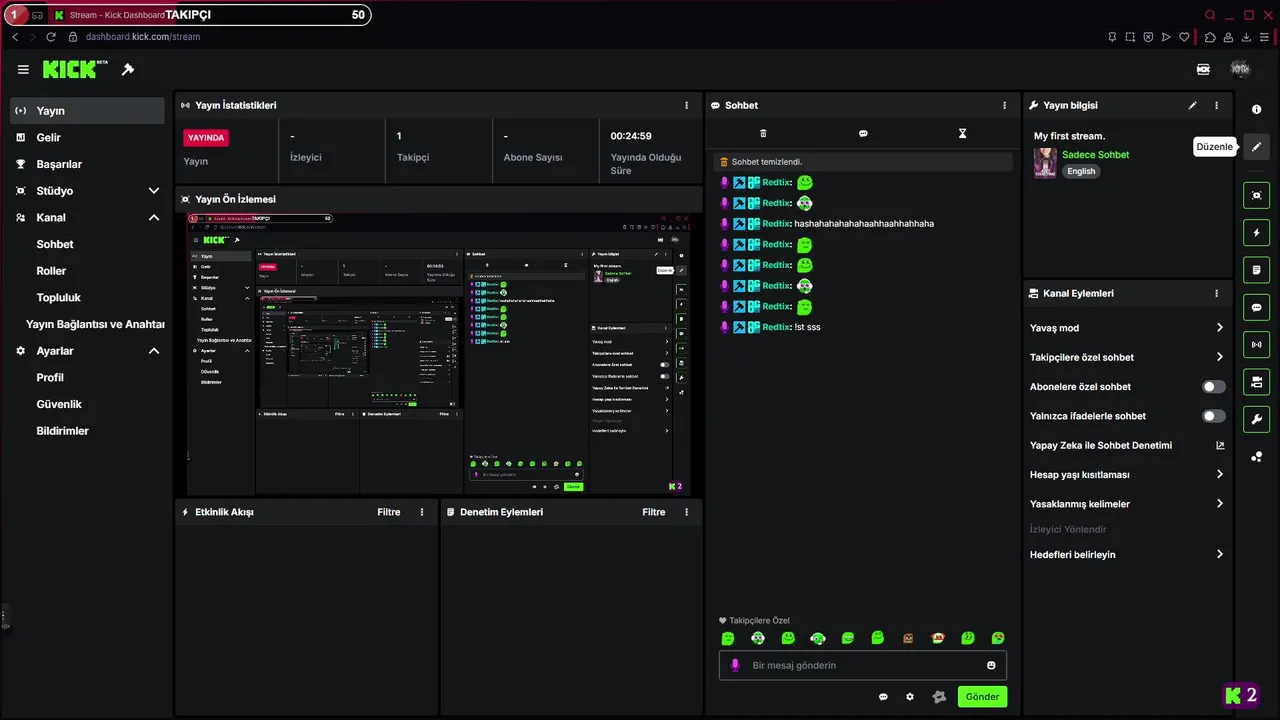Open Denetim Eylemleri three-dot menu

pyautogui.click(x=686, y=512)
